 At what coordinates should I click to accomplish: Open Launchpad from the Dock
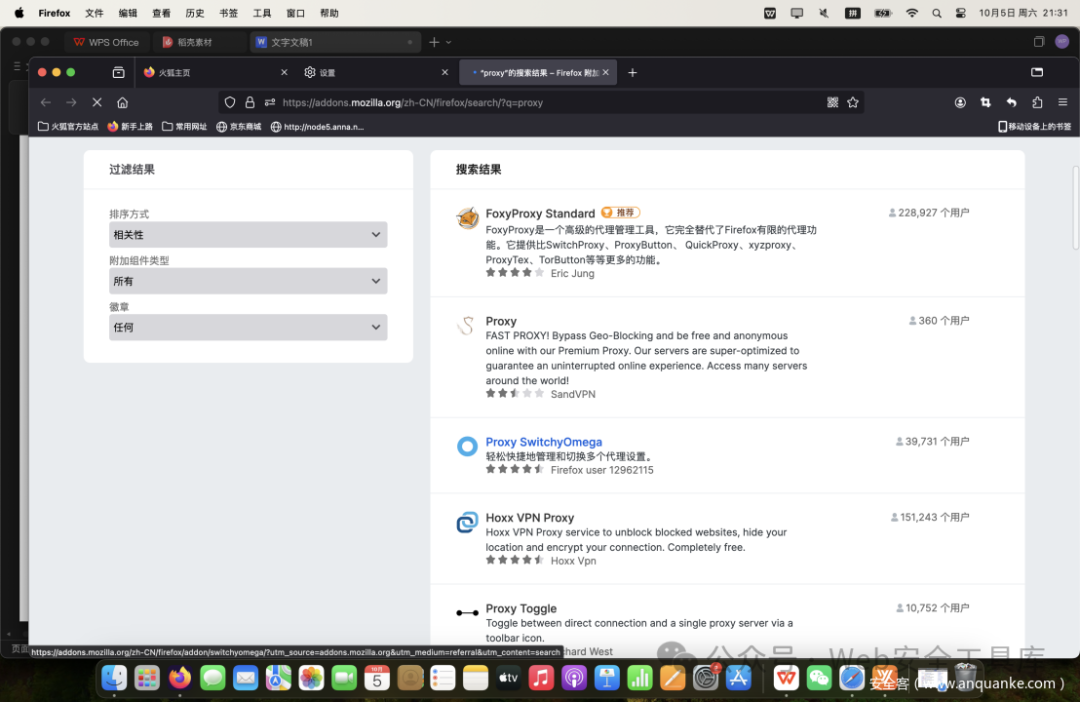click(147, 678)
